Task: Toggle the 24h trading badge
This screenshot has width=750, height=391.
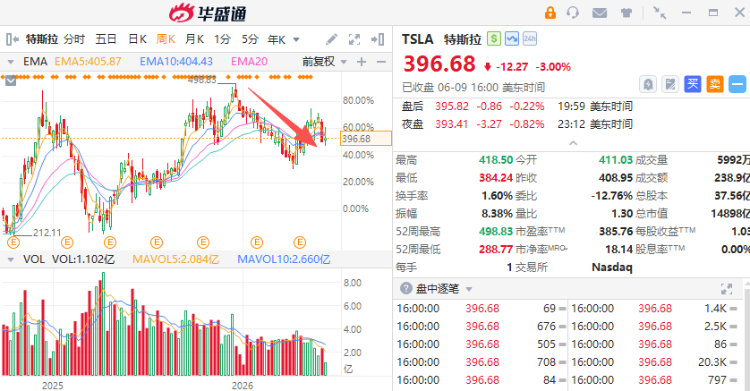Action: coord(529,38)
